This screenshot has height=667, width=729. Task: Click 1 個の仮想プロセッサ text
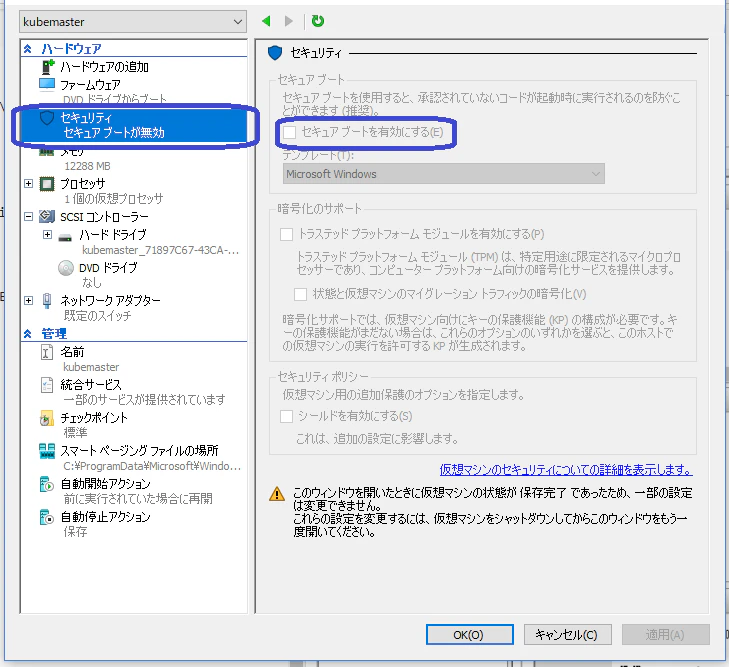113,199
